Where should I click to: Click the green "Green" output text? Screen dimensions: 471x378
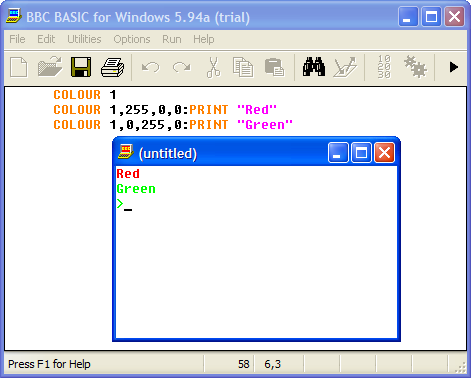(136, 189)
